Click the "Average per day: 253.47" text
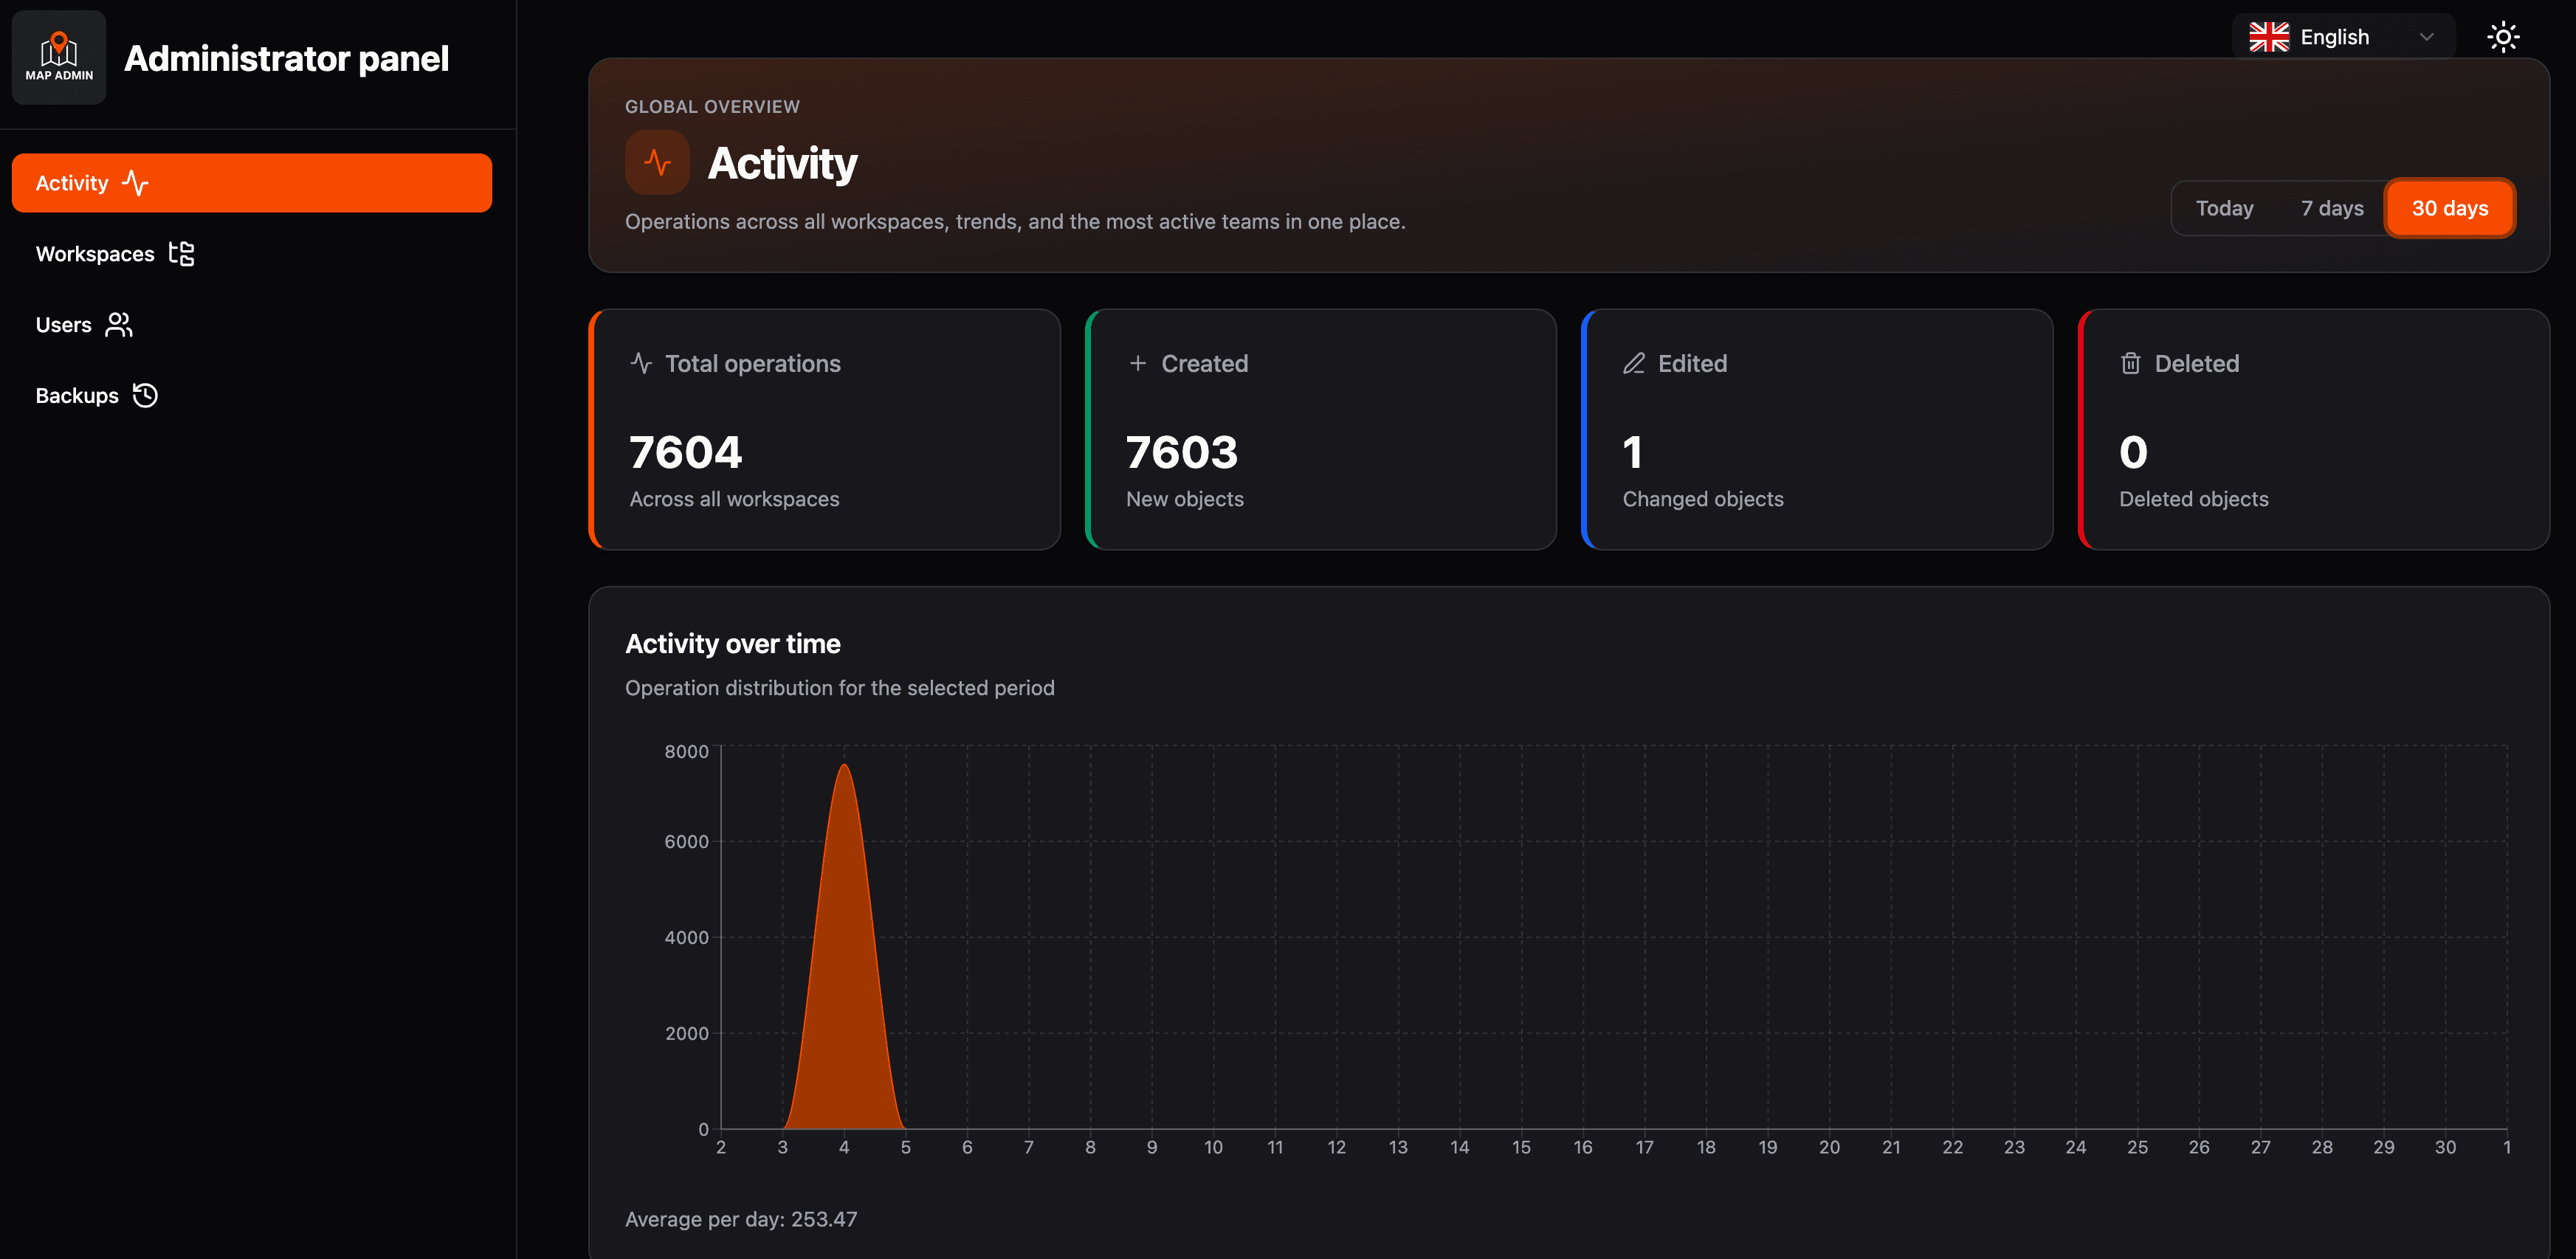Image resolution: width=2576 pixels, height=1259 pixels. coord(741,1219)
